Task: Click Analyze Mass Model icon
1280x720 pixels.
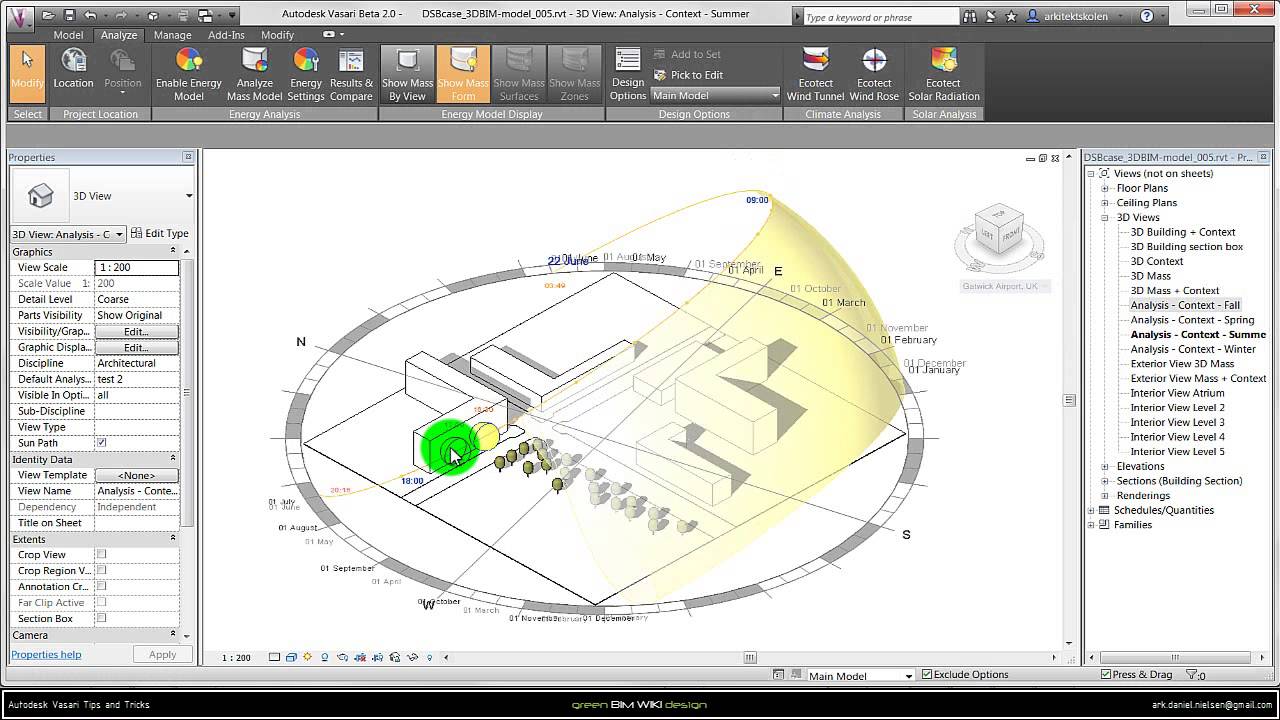Action: coord(254,75)
